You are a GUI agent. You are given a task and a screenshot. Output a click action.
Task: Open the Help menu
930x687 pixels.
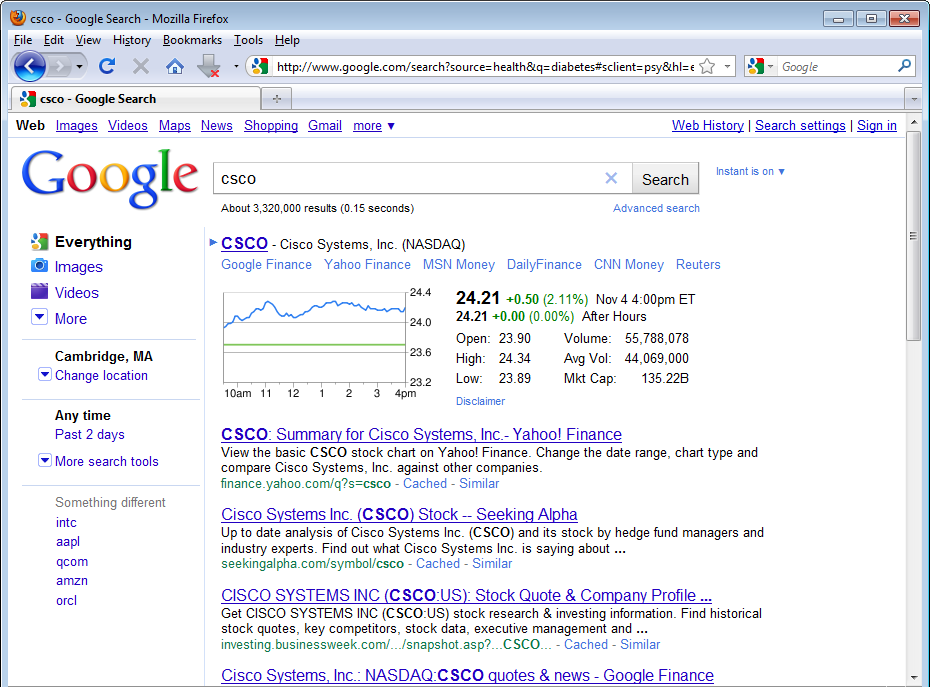(287, 40)
